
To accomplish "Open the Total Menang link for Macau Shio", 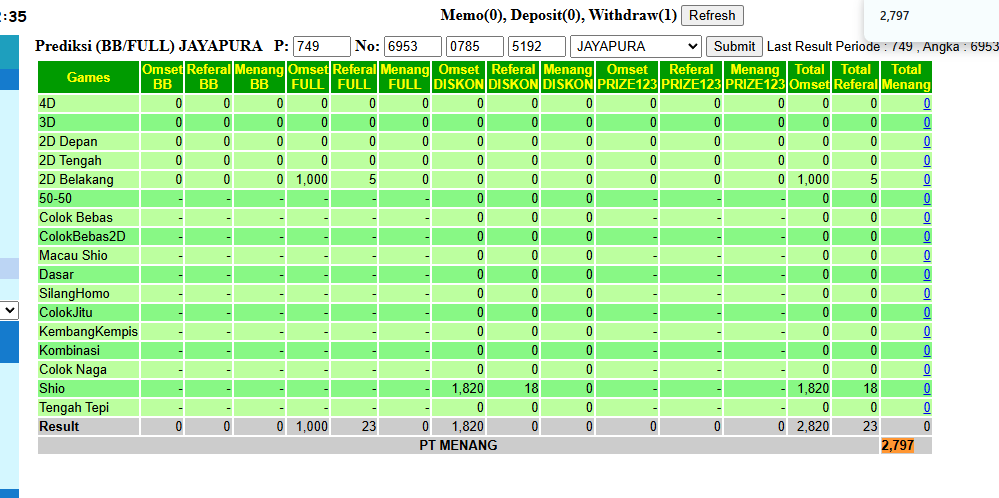I will pos(926,256).
